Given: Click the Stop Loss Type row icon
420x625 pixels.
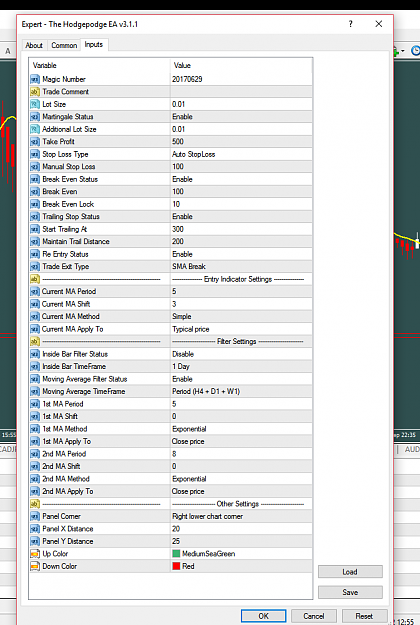Looking at the screenshot, I should coord(35,154).
